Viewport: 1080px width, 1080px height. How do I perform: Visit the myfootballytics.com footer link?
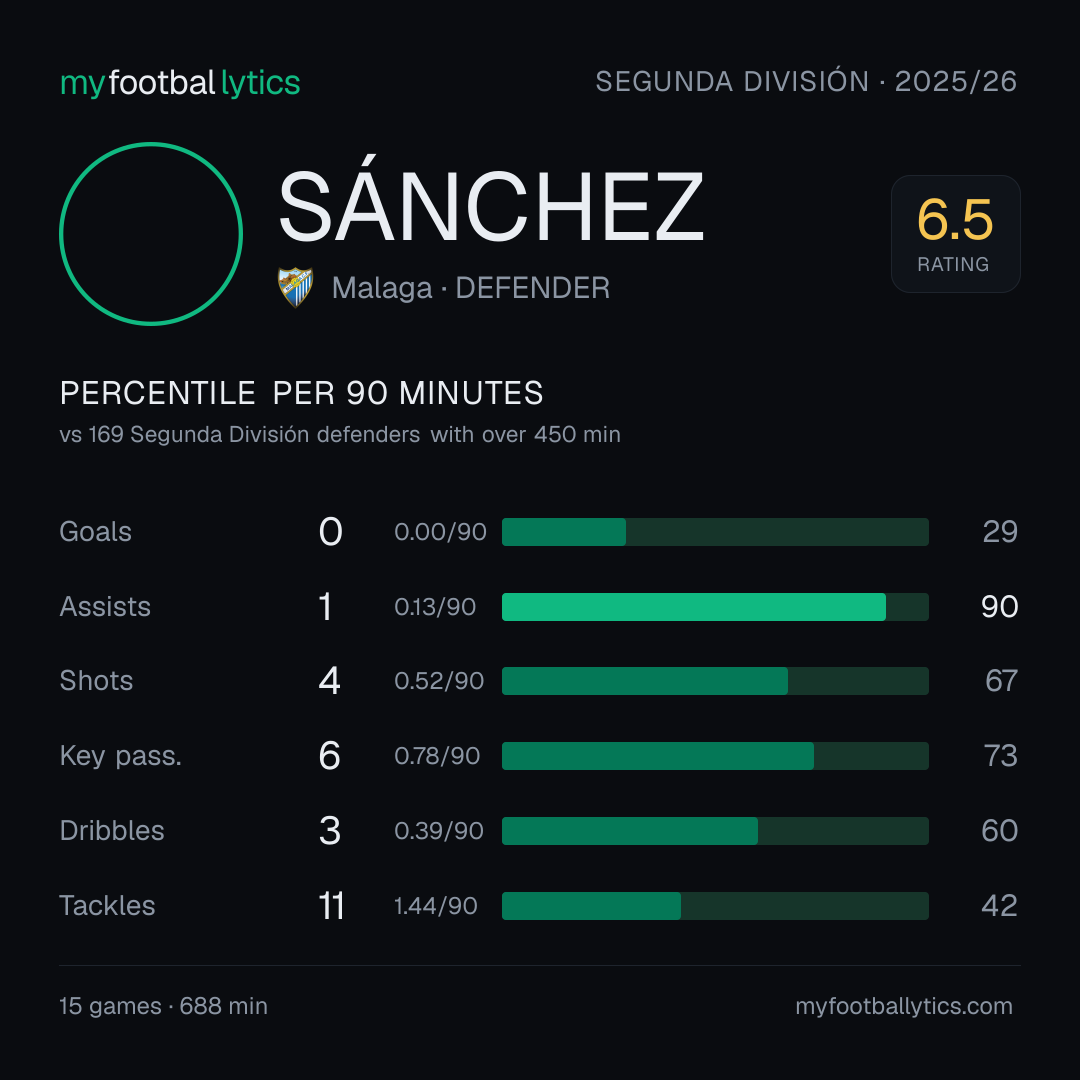[904, 1006]
